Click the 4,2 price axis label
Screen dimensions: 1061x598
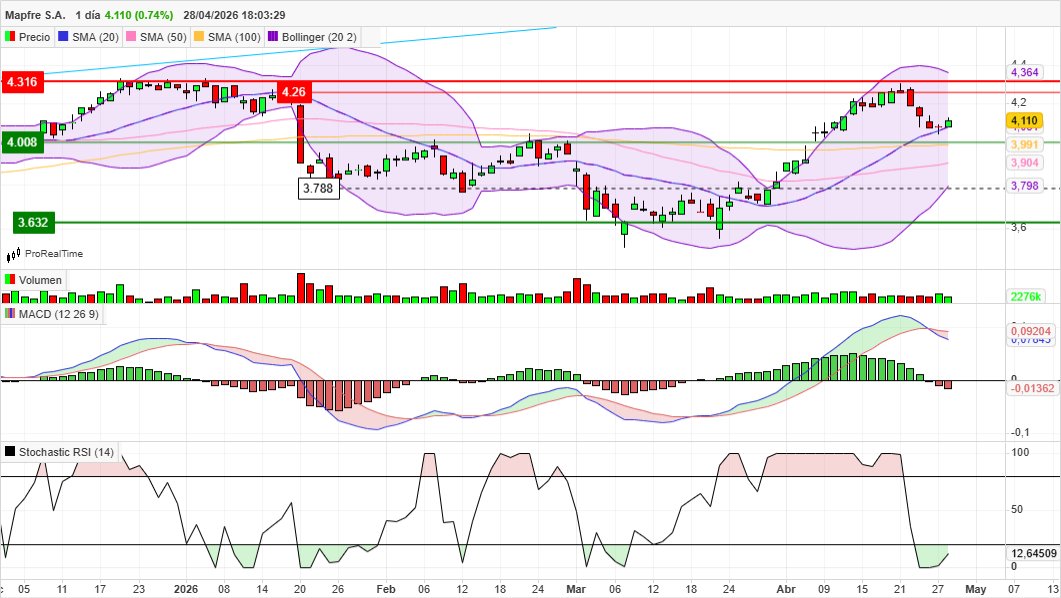(1018, 103)
